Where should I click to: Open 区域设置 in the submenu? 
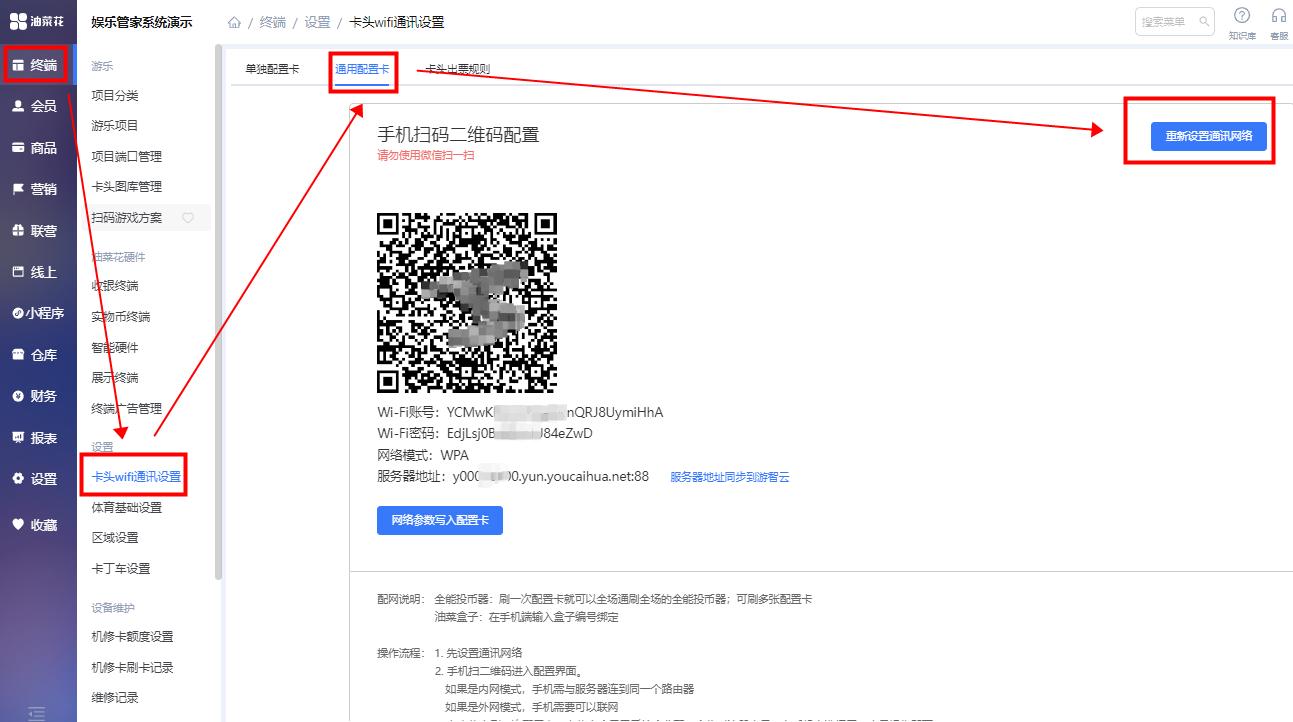point(115,538)
